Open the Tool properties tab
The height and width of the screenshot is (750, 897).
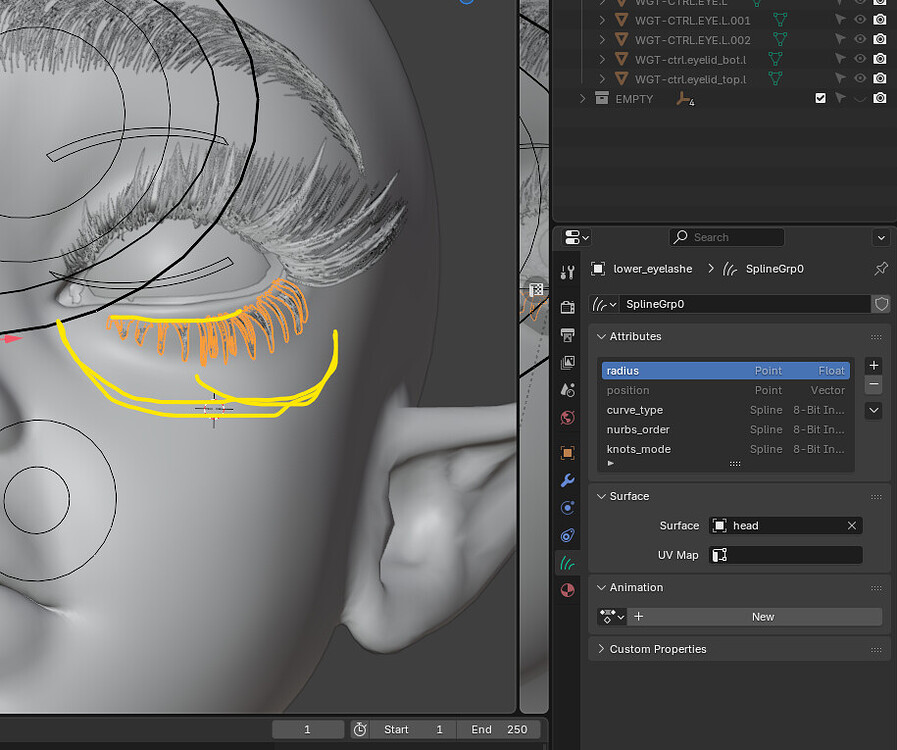tap(567, 273)
